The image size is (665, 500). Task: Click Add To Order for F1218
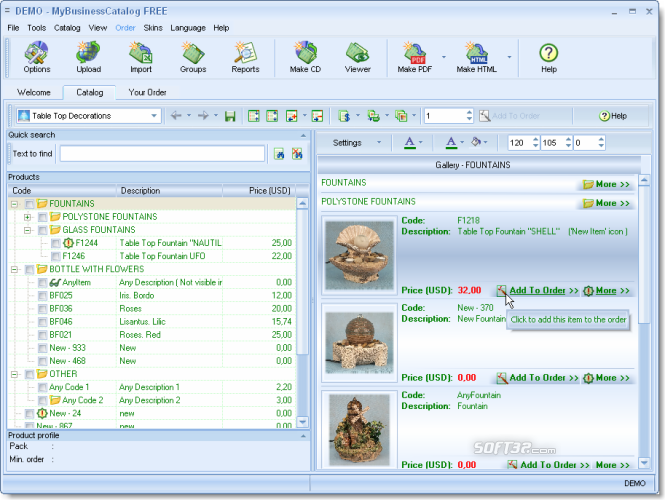[x=537, y=291]
